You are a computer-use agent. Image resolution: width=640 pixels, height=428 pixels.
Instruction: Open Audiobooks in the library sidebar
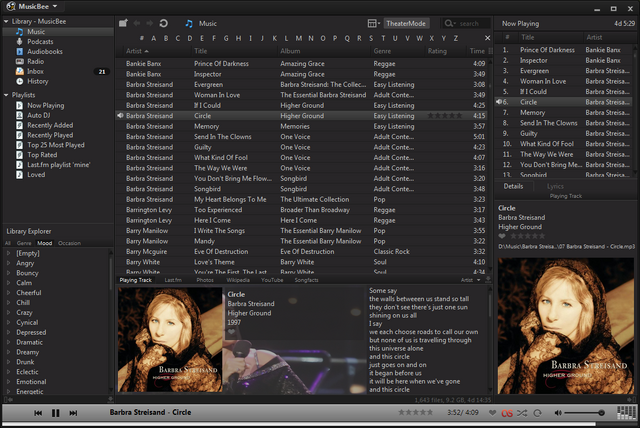coord(44,51)
